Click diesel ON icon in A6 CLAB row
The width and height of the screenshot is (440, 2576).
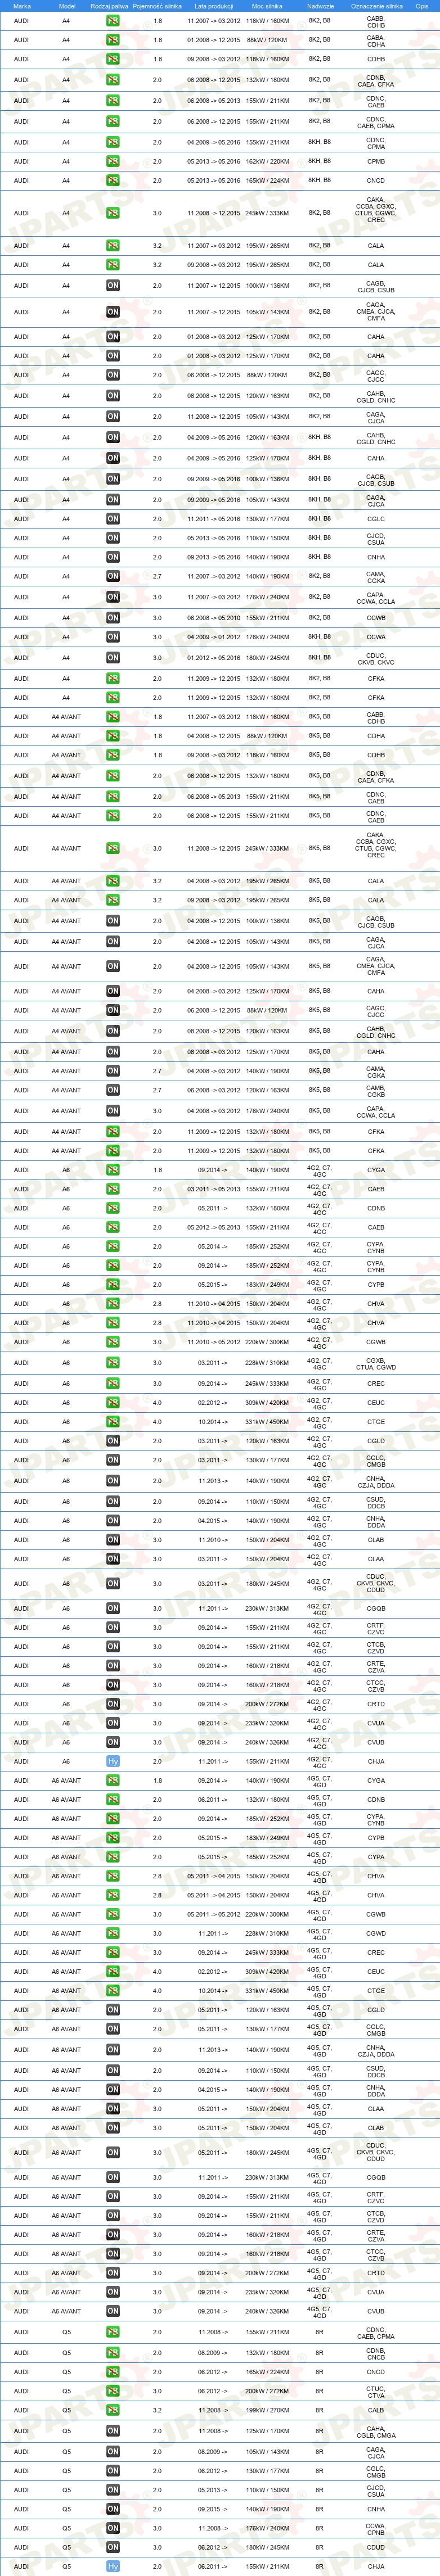point(113,1540)
